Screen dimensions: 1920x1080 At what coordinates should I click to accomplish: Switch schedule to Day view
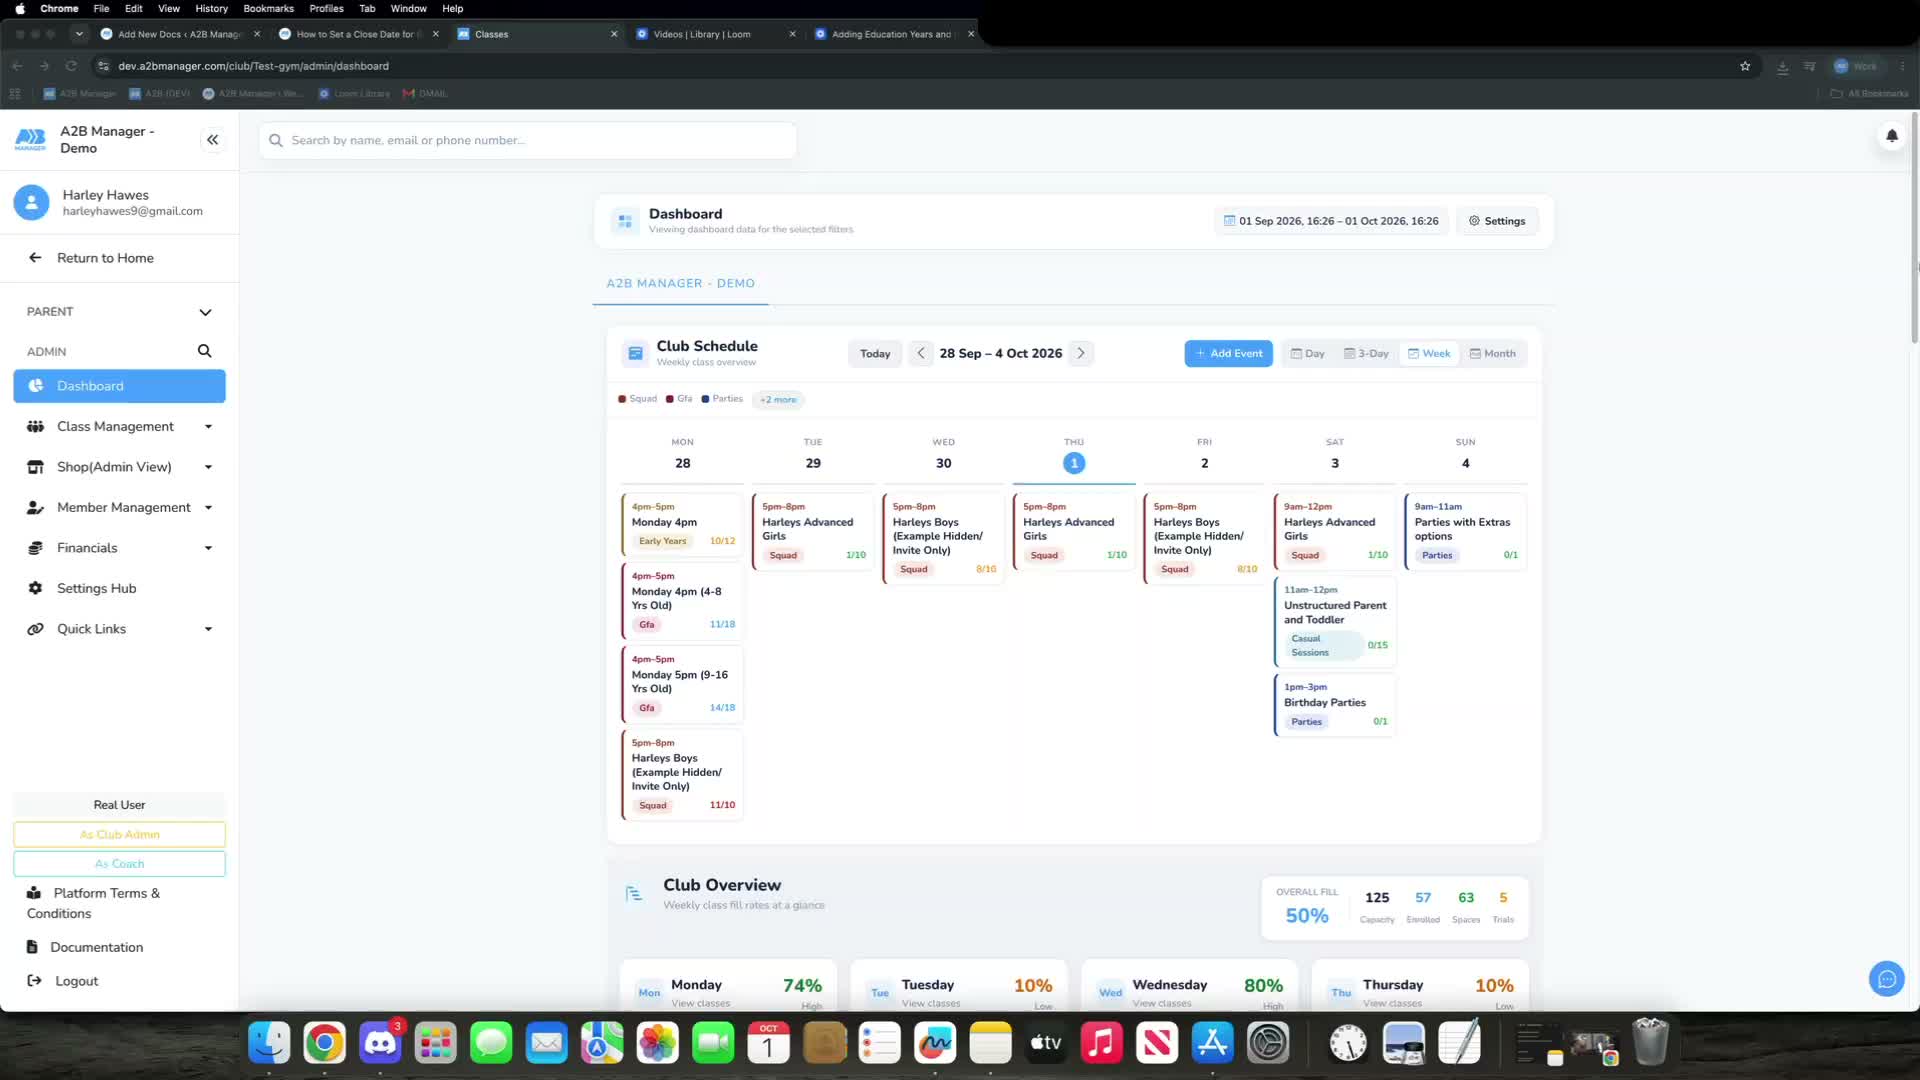coord(1307,354)
